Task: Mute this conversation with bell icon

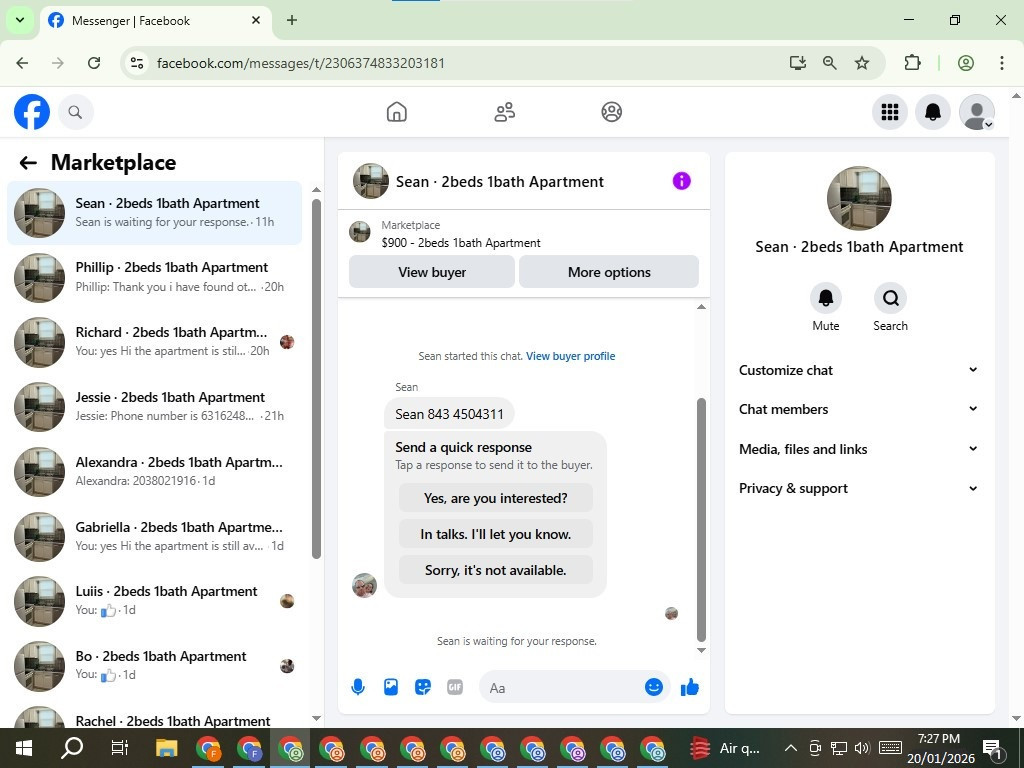Action: tap(825, 298)
